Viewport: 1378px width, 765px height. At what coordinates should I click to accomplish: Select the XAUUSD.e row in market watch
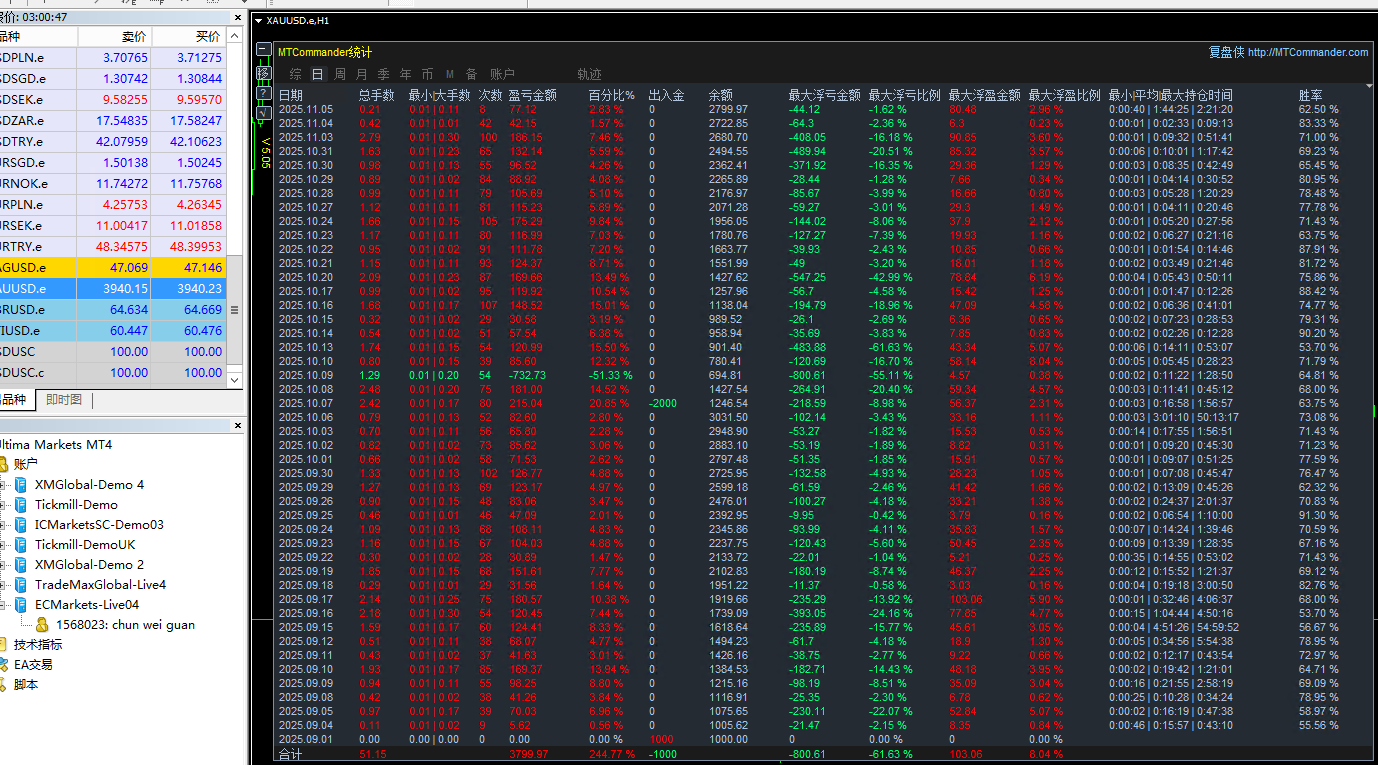113,289
